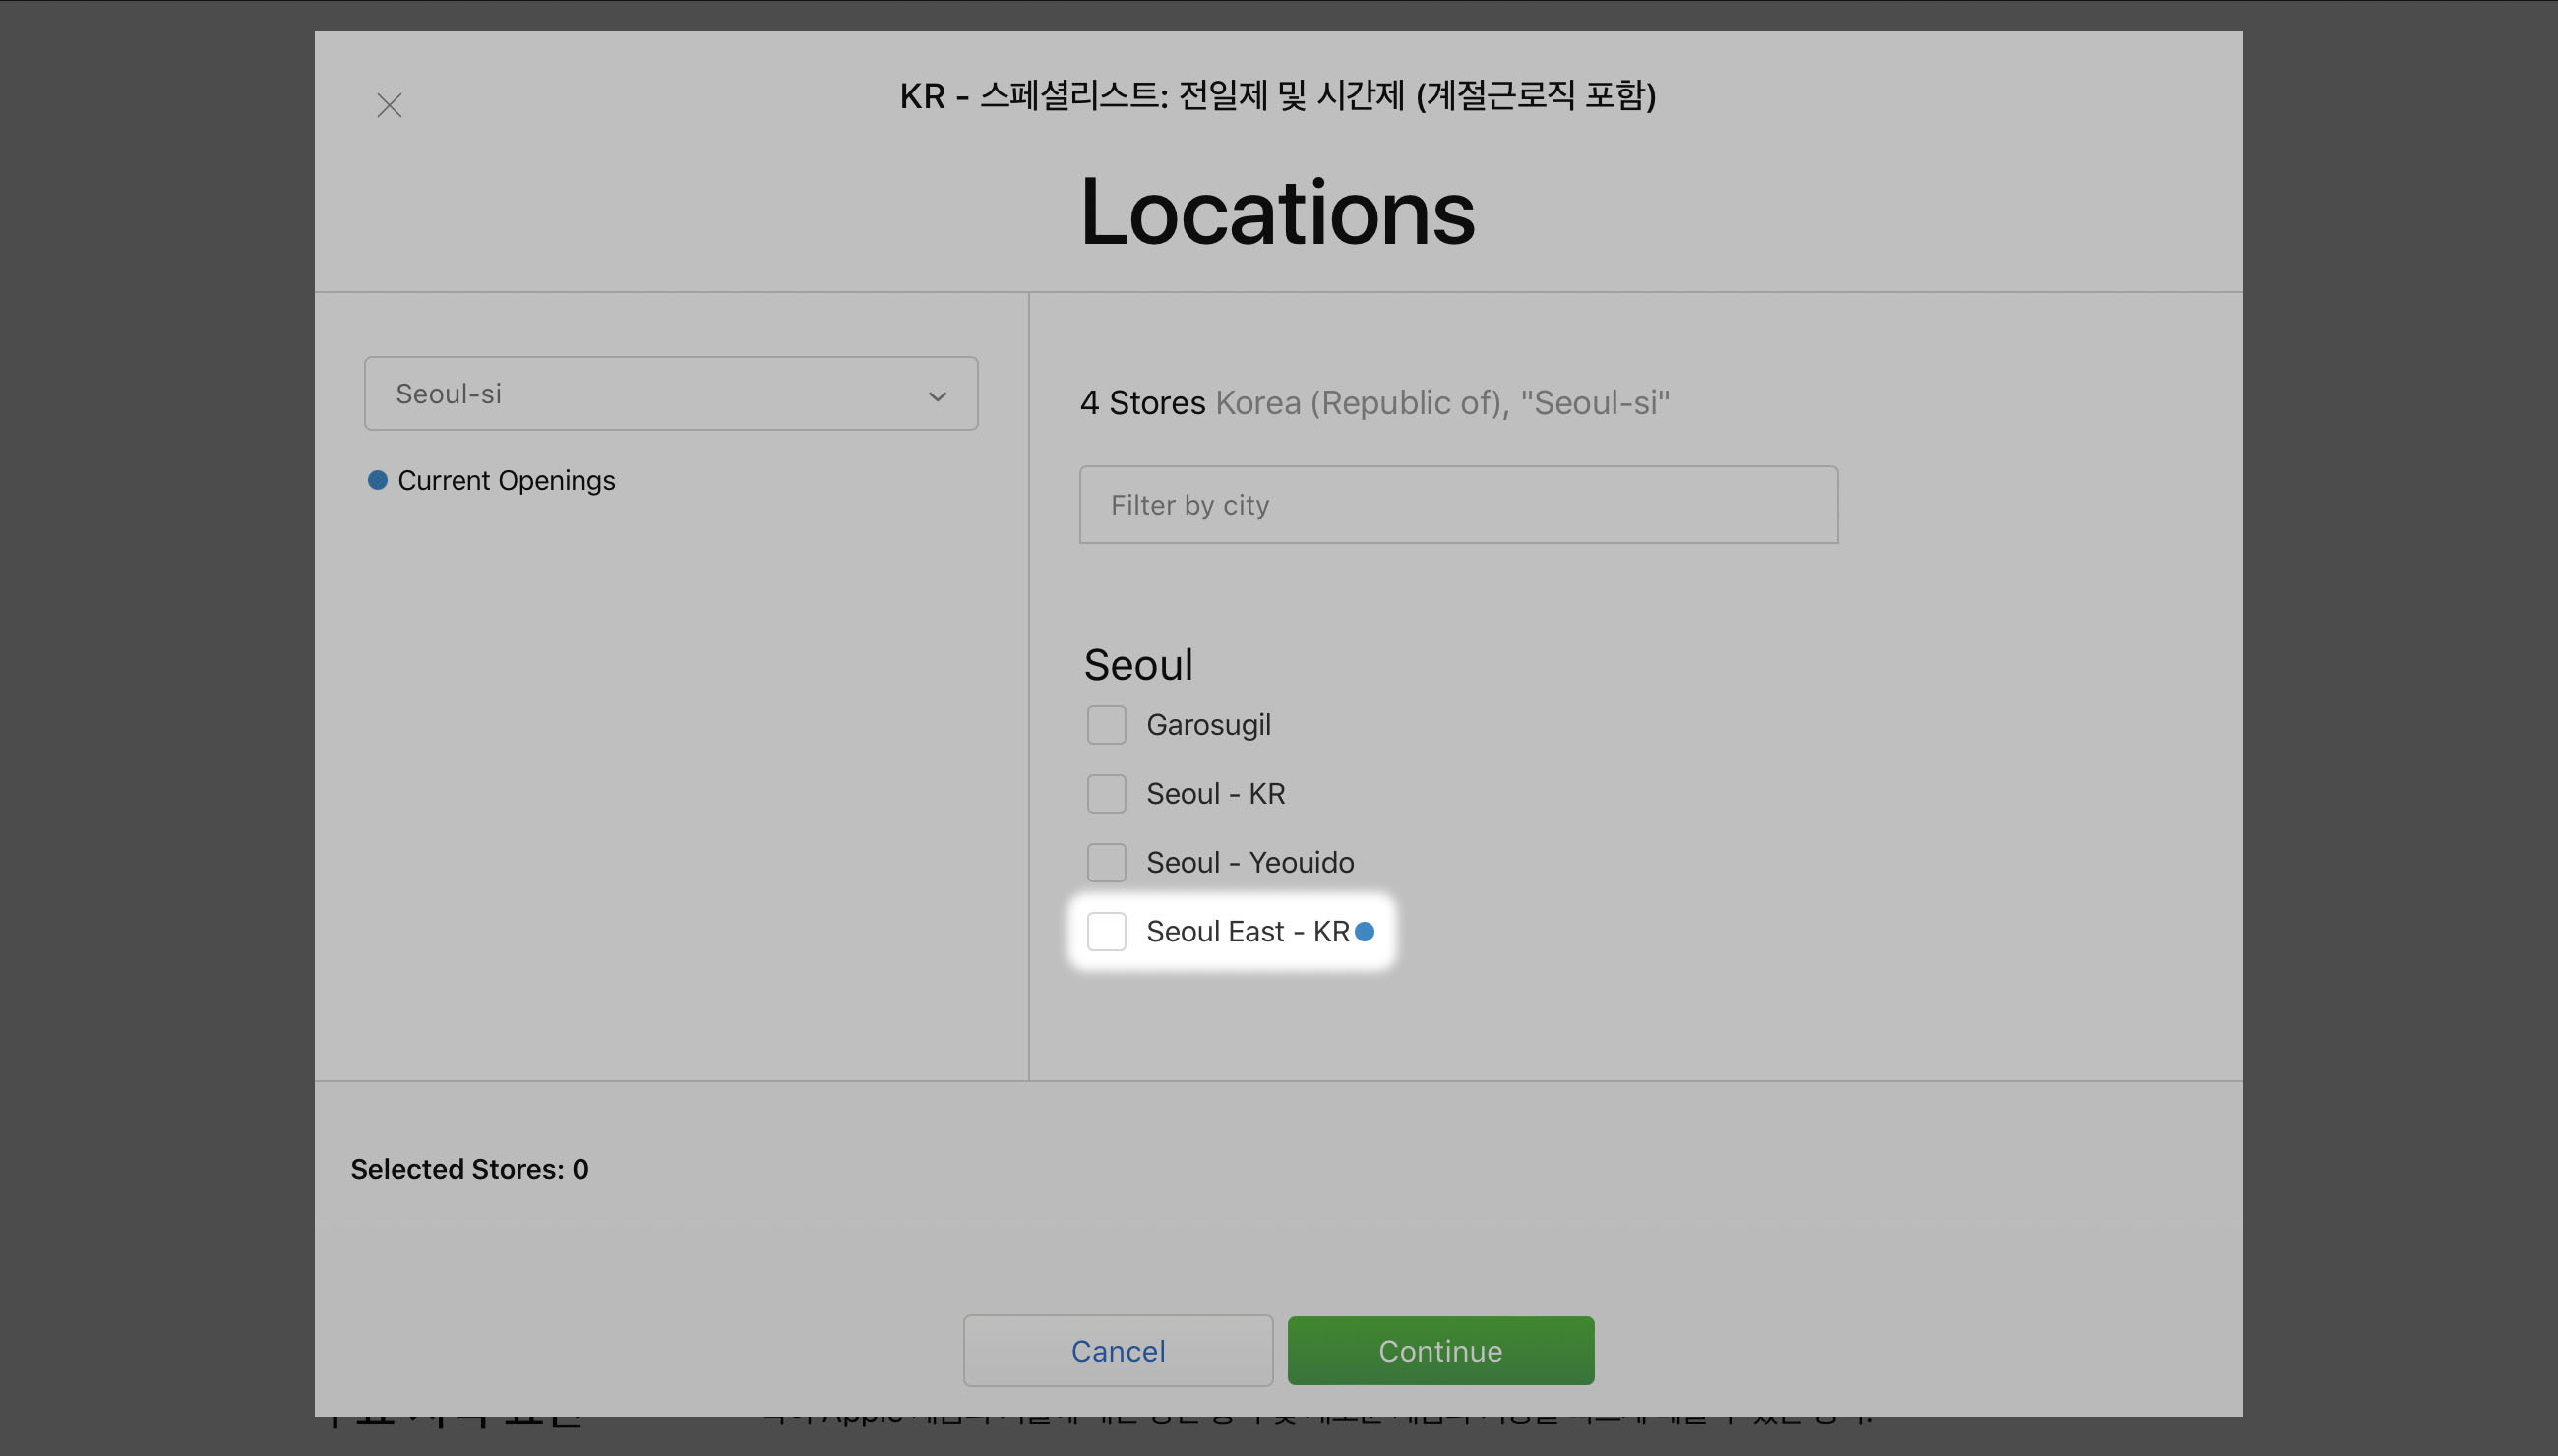Open the Seoul-si region dropdown

coord(670,394)
